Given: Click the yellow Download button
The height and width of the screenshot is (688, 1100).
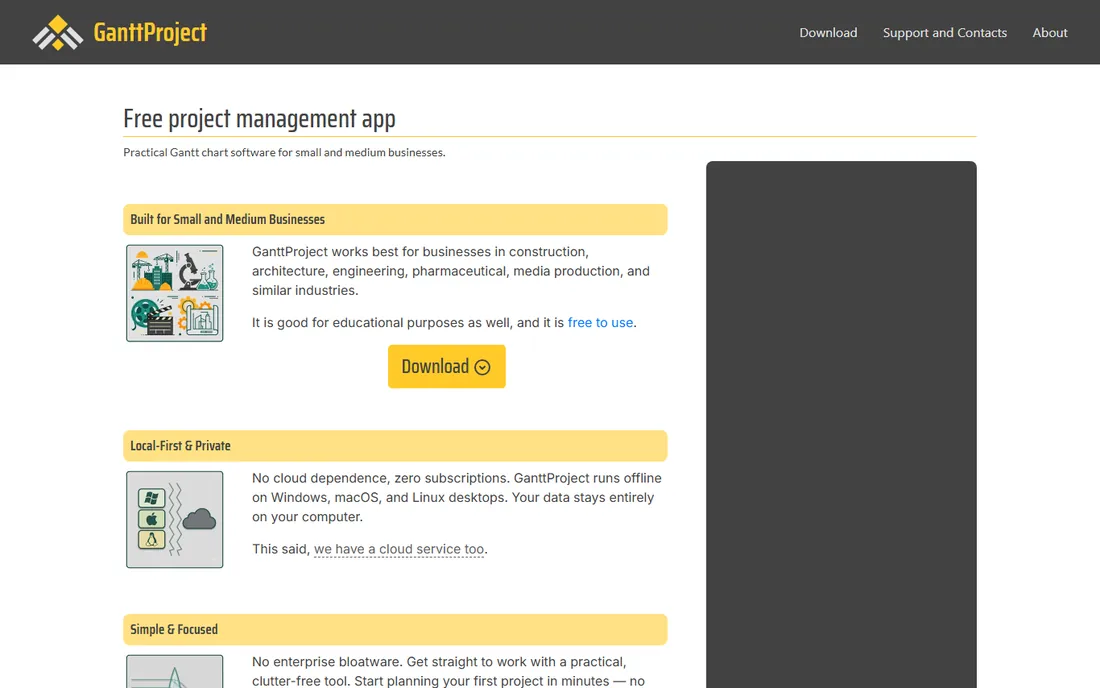Looking at the screenshot, I should pos(446,366).
